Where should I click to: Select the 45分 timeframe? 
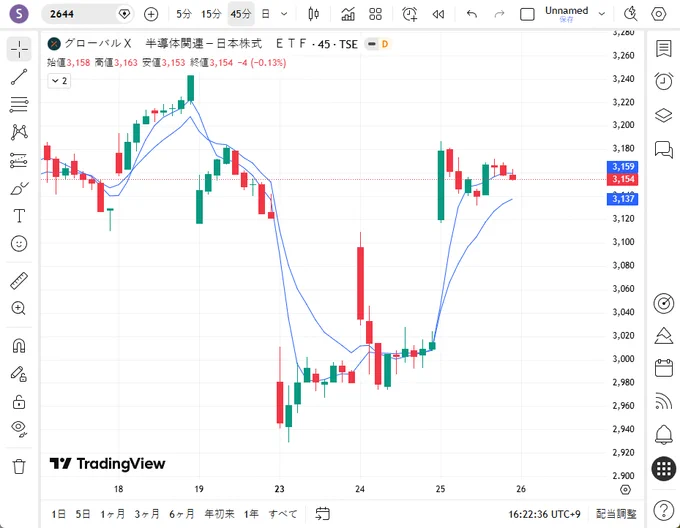click(241, 14)
